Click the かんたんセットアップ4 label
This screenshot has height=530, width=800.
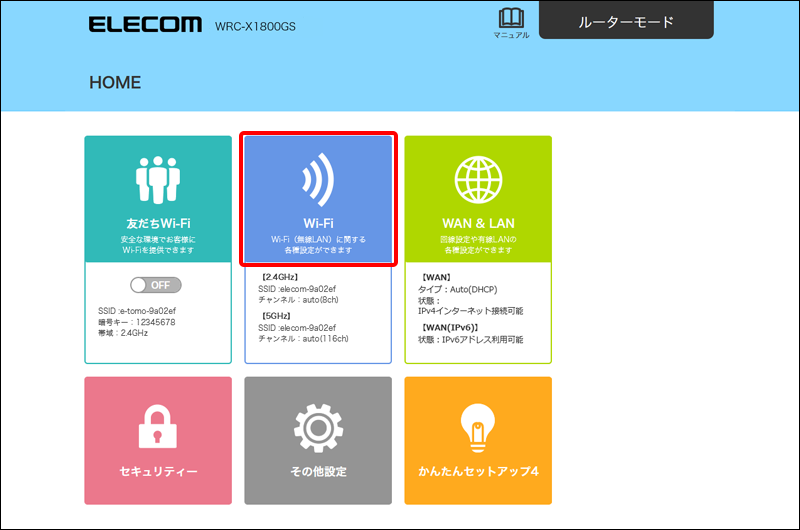478,471
